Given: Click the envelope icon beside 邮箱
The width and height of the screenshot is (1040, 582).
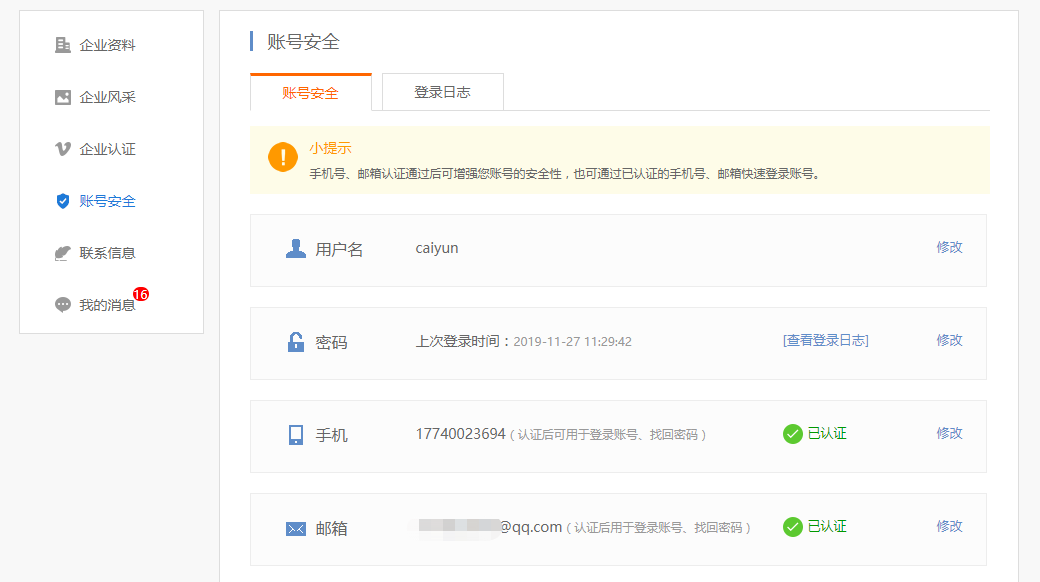Looking at the screenshot, I should tap(296, 529).
